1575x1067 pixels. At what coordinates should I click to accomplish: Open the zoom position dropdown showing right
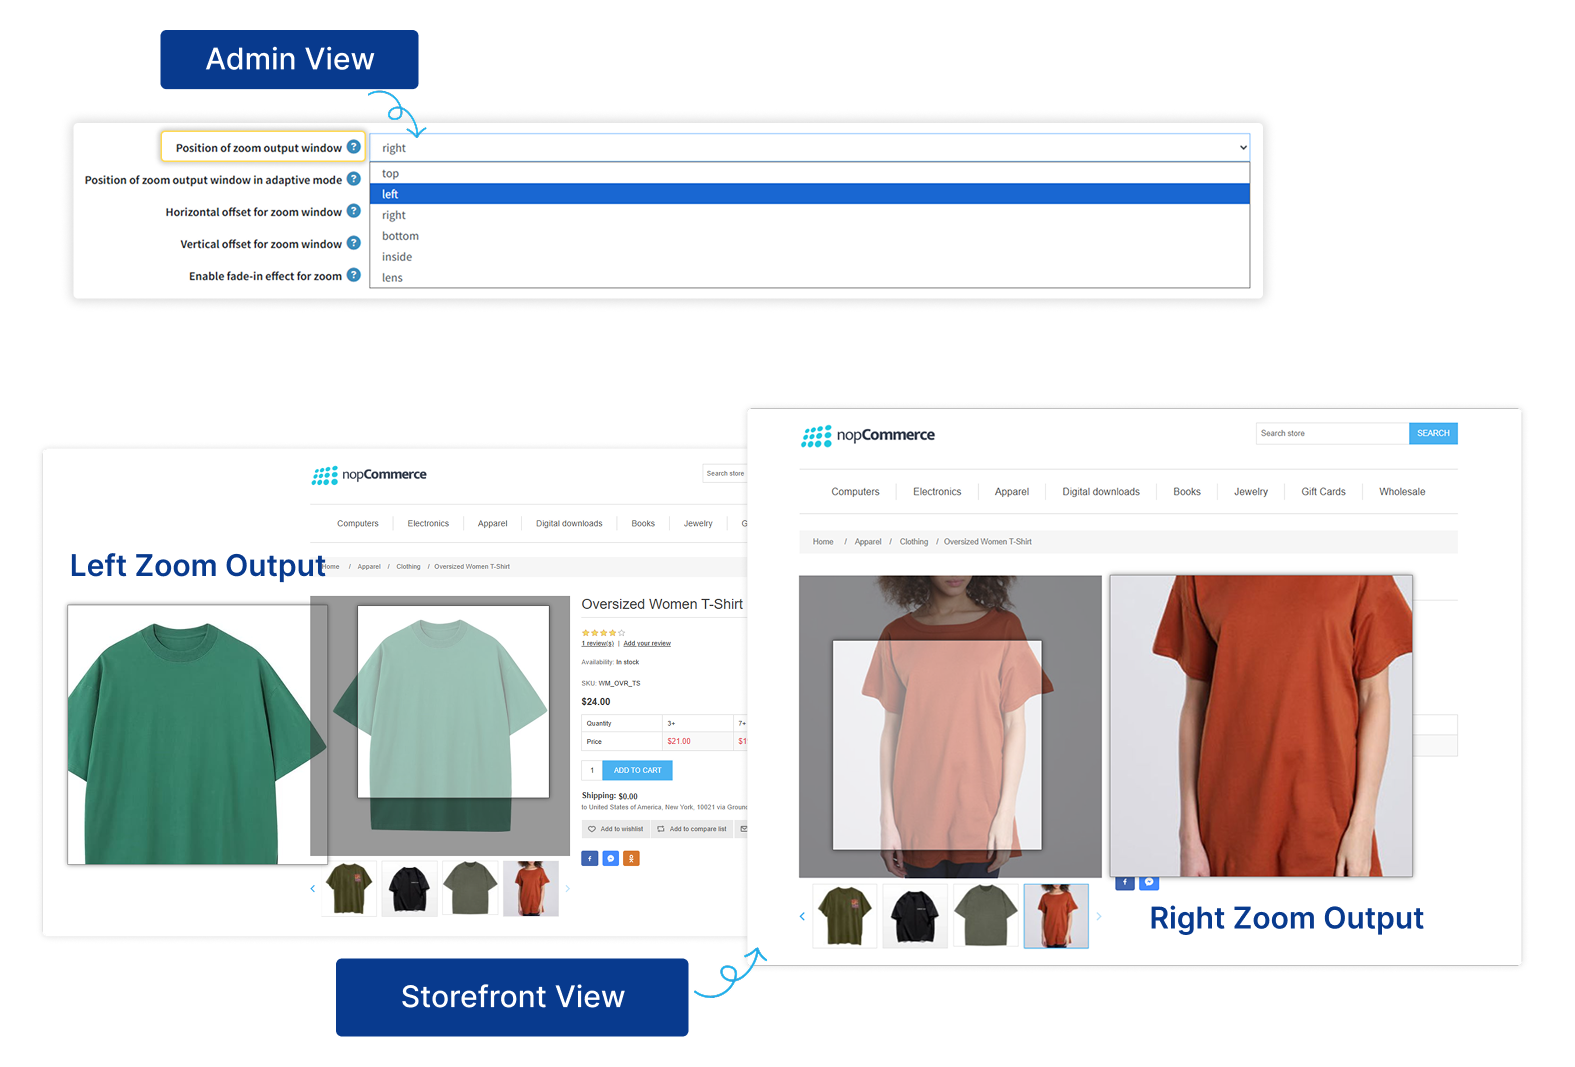810,147
